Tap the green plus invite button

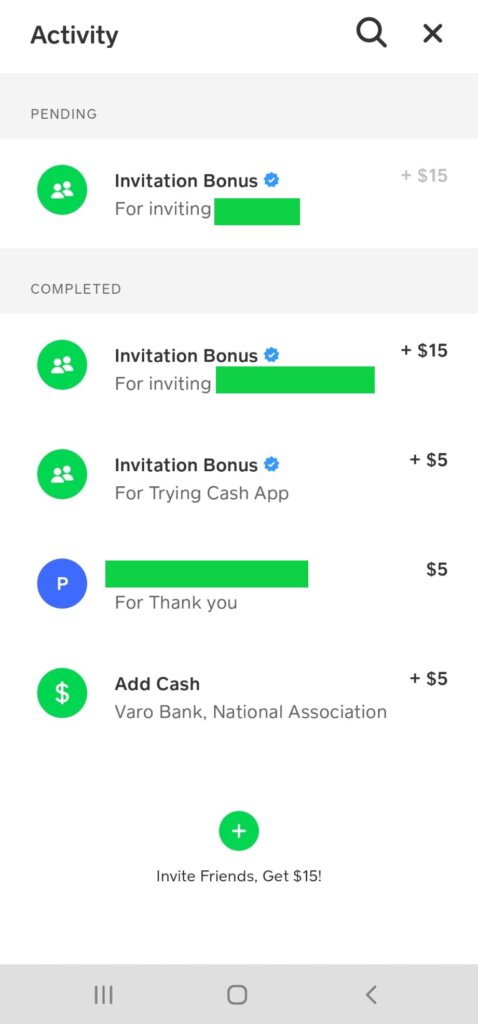point(239,831)
